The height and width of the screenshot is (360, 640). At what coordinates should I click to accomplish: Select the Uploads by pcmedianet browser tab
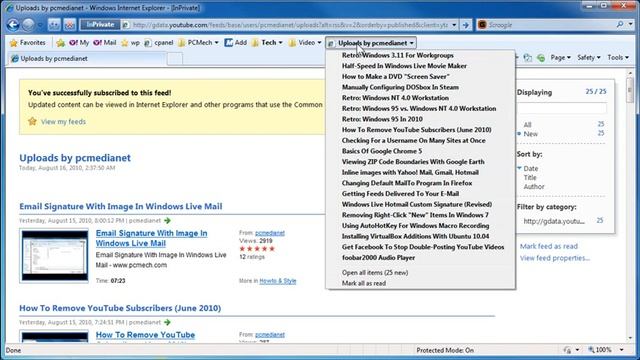[87, 58]
